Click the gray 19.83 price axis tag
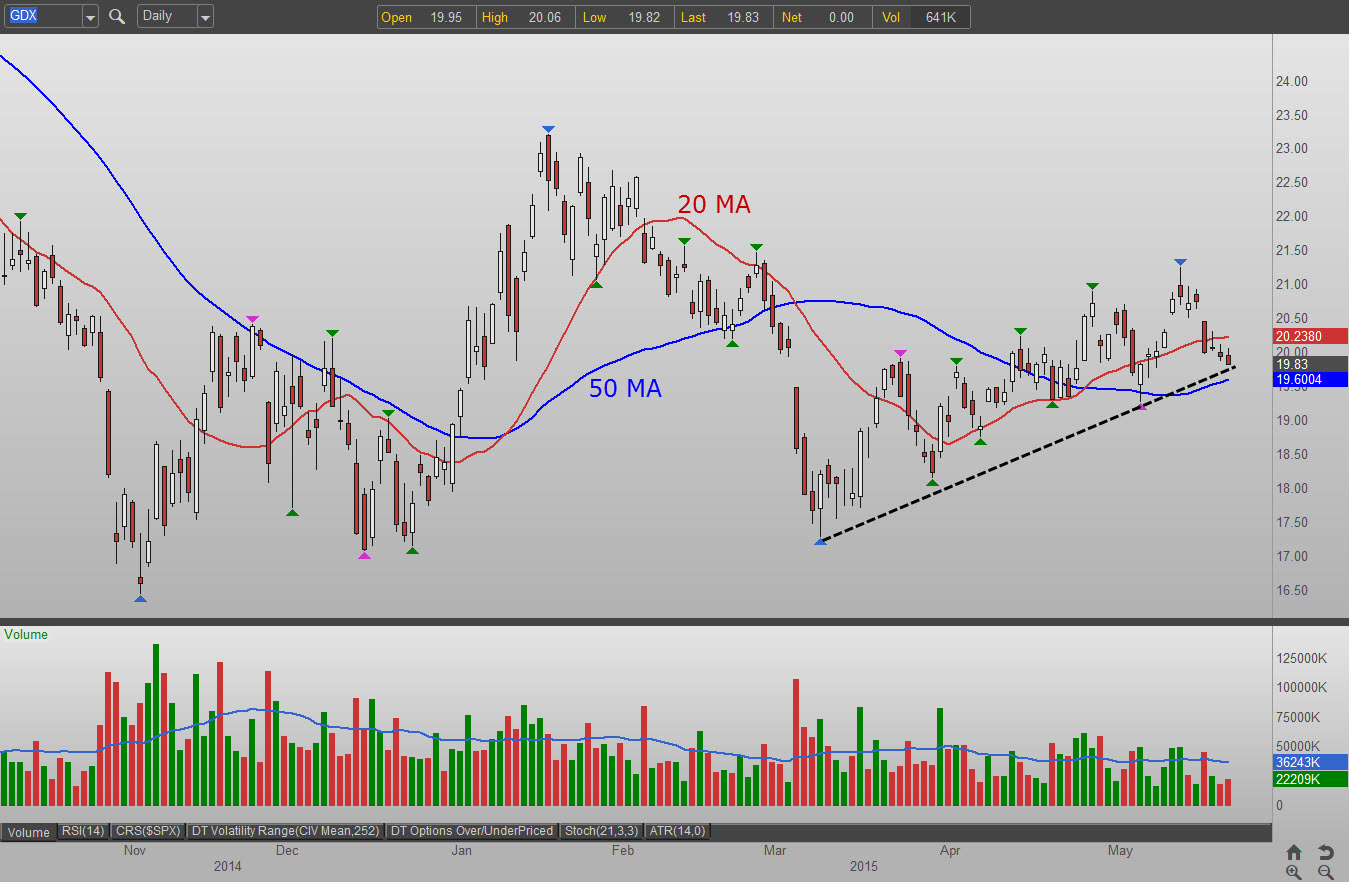This screenshot has height=882, width=1349. [x=1311, y=364]
